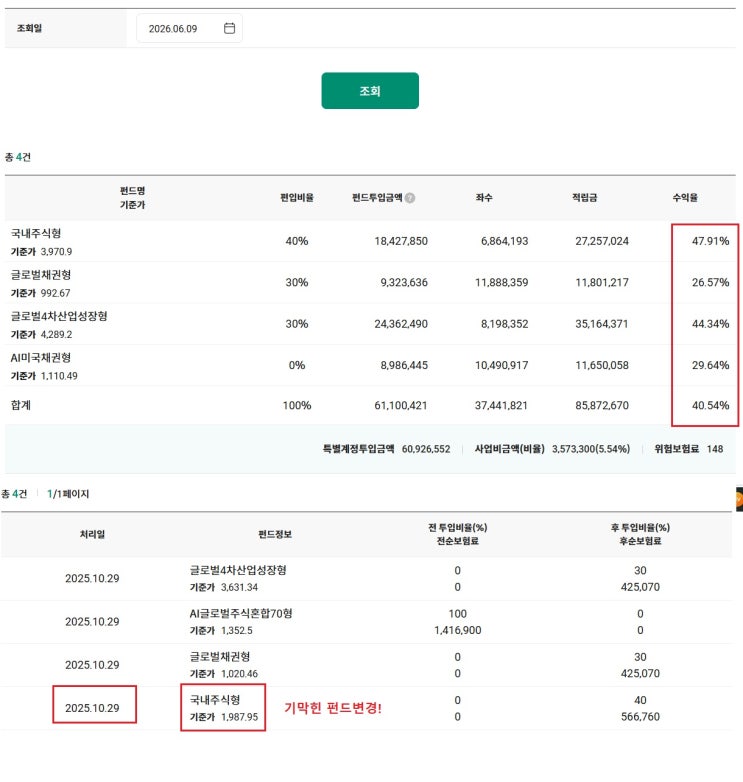Select the 국내주식형 fund name in top table
743x782 pixels.
click(x=36, y=233)
